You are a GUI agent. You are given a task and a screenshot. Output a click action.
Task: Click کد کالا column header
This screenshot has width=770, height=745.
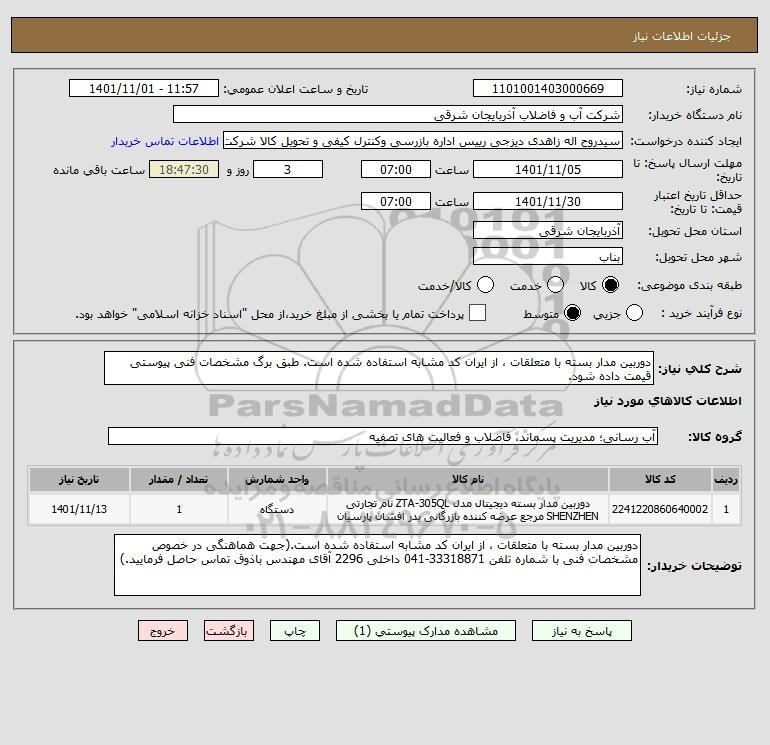660,479
